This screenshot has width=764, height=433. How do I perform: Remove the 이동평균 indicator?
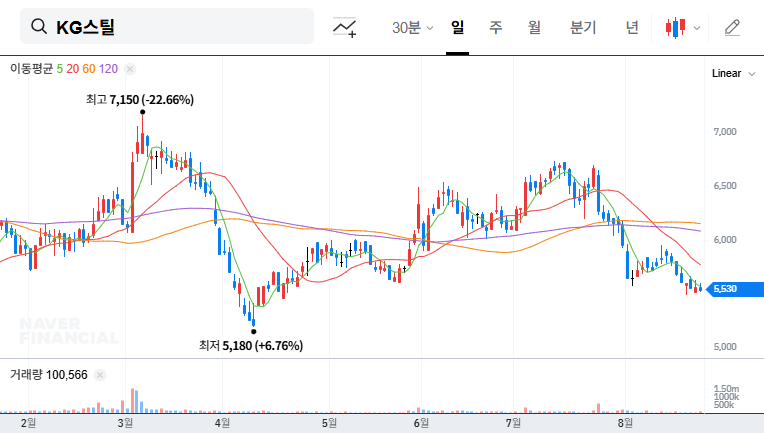(130, 69)
